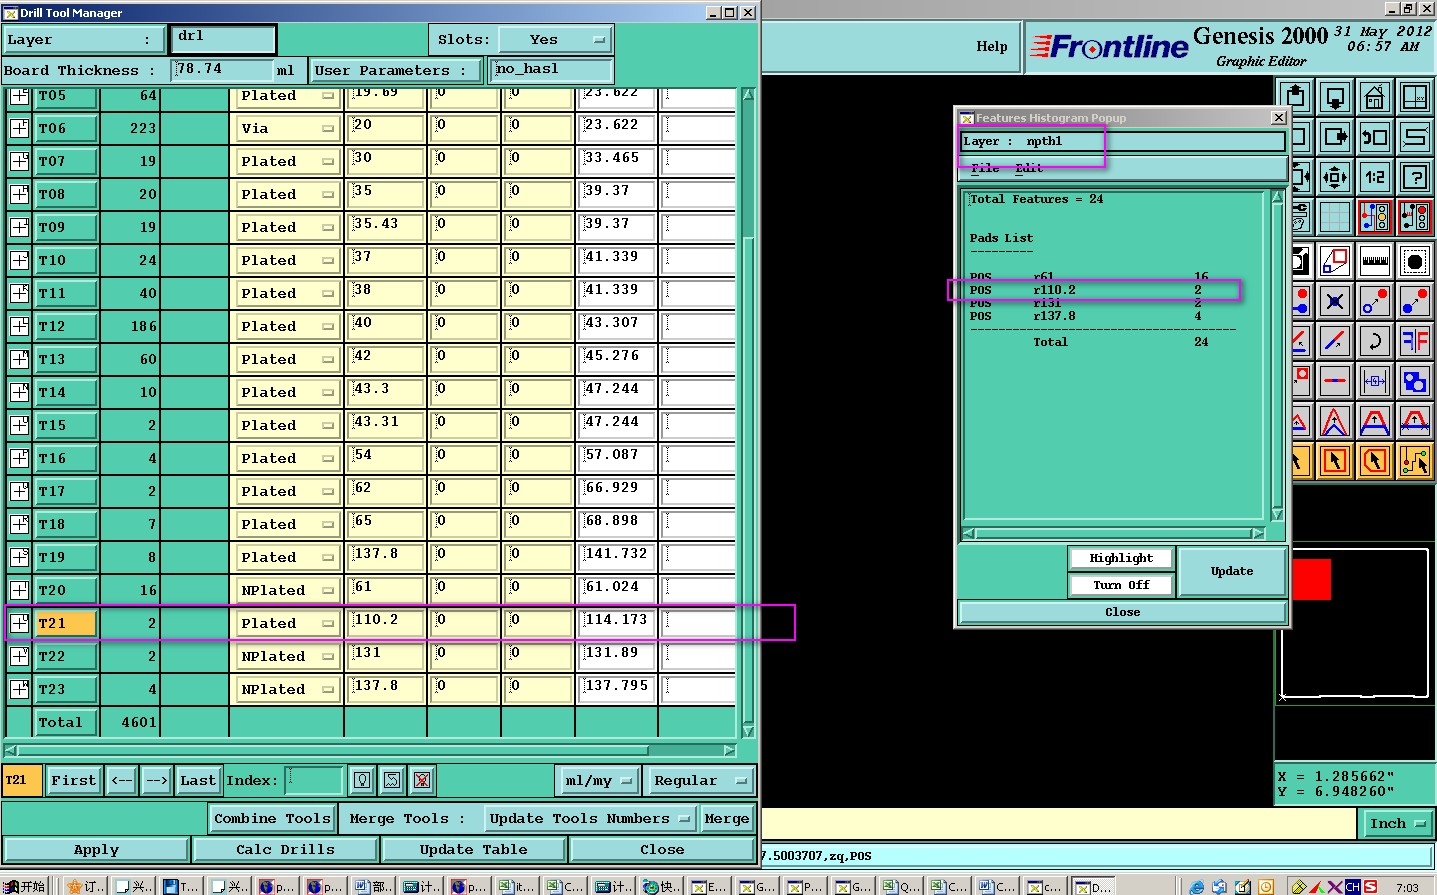This screenshot has width=1437, height=895.
Task: Select the mirror F icon
Action: pyautogui.click(x=1415, y=341)
